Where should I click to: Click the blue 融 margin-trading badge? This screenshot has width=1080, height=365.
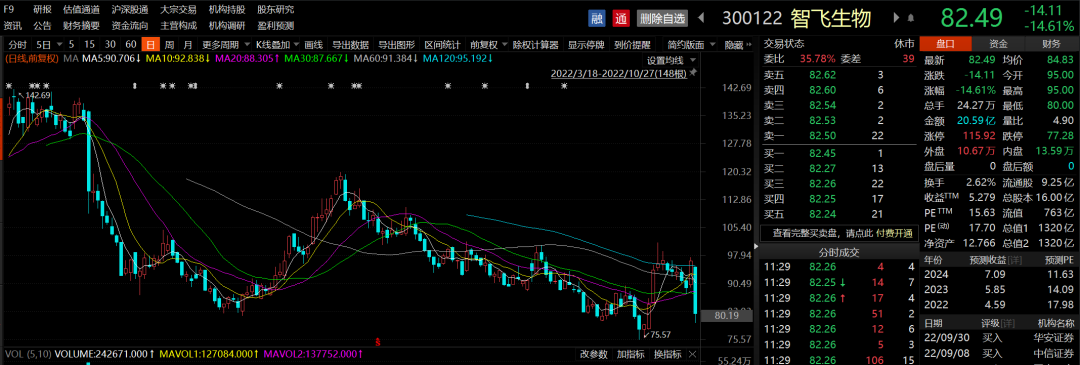pos(597,18)
